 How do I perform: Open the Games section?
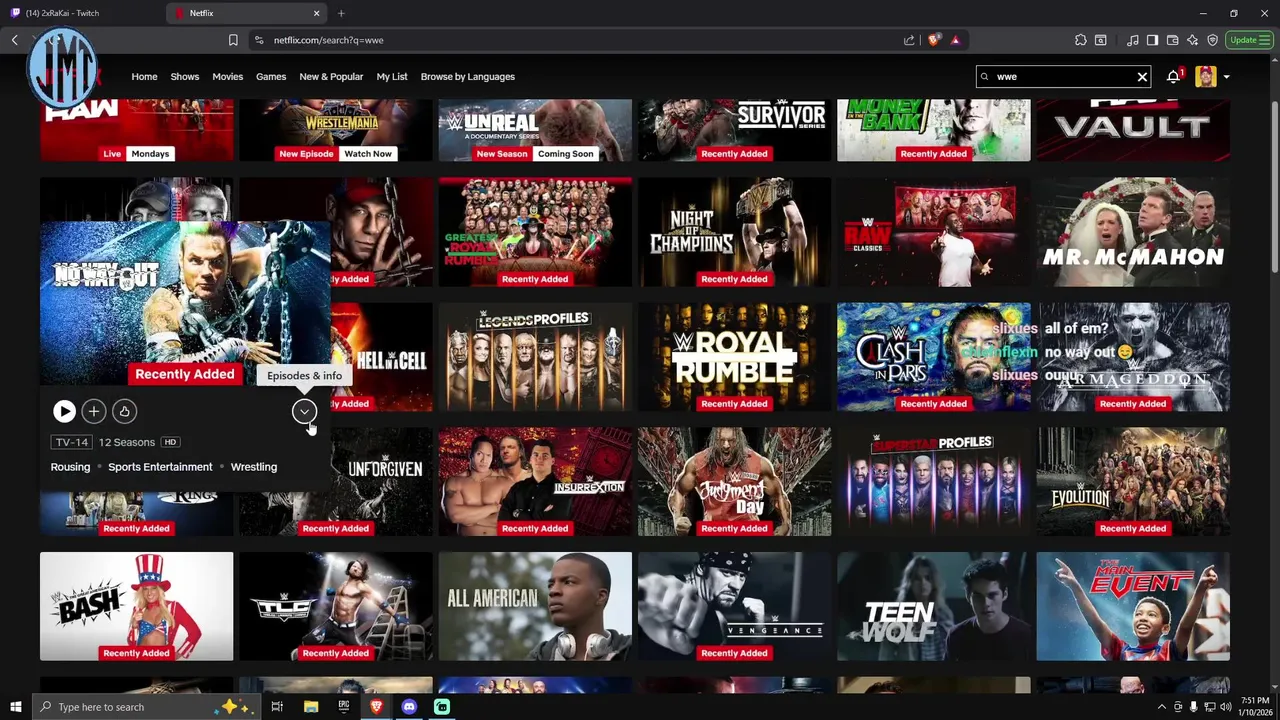(x=271, y=76)
